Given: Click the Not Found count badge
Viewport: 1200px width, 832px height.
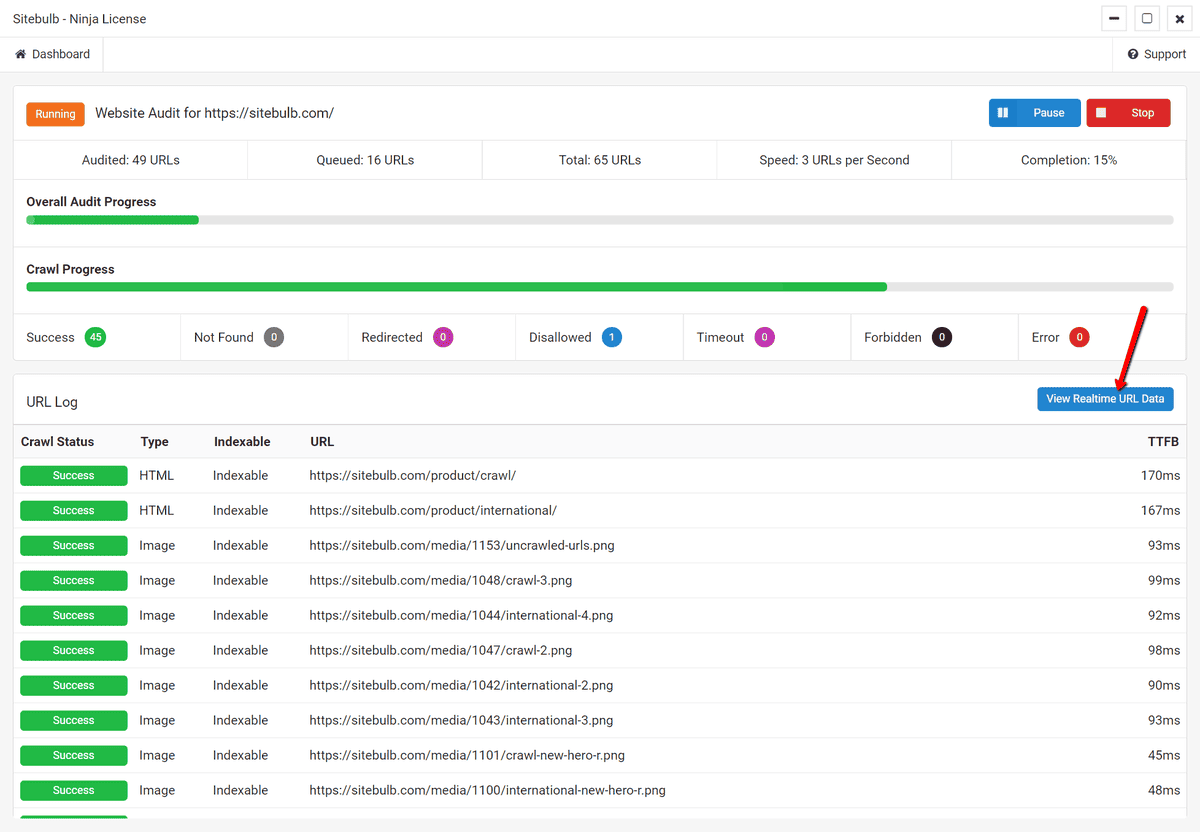Looking at the screenshot, I should tap(274, 337).
